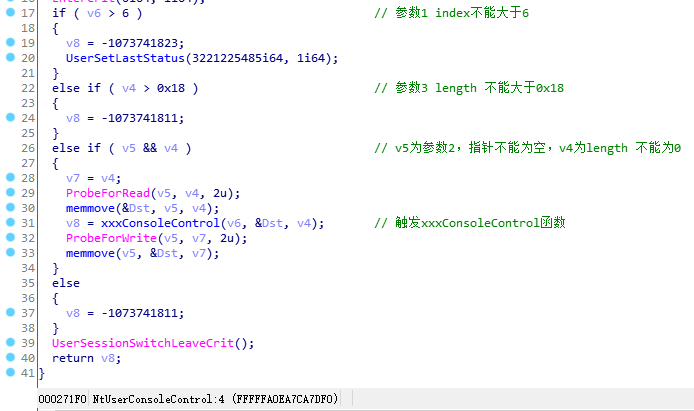Click the breakpoint dot beside line 39
Viewport: 694px width, 411px height.
[11, 342]
